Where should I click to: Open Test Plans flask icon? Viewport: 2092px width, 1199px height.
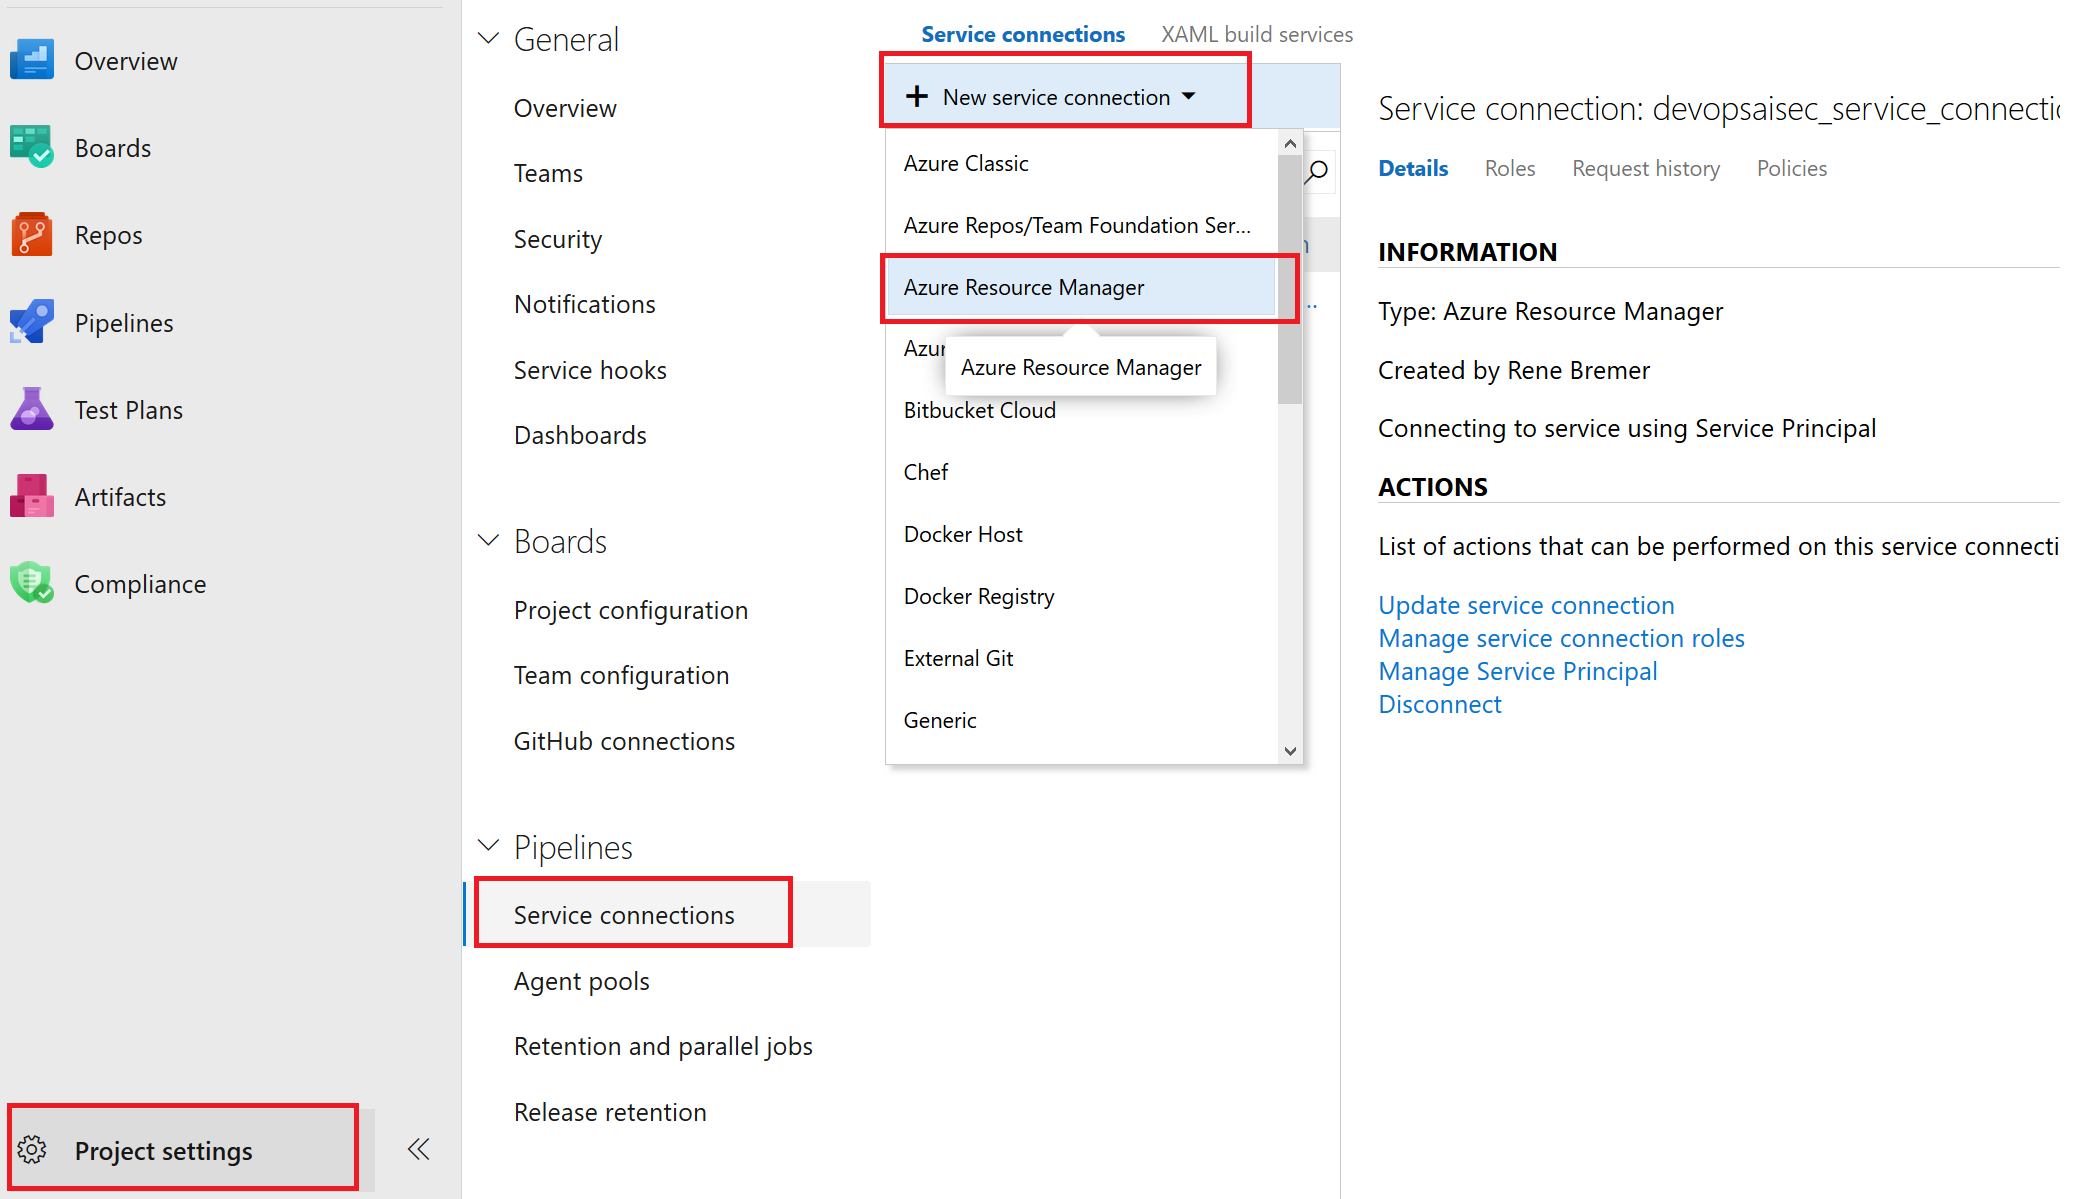32,409
